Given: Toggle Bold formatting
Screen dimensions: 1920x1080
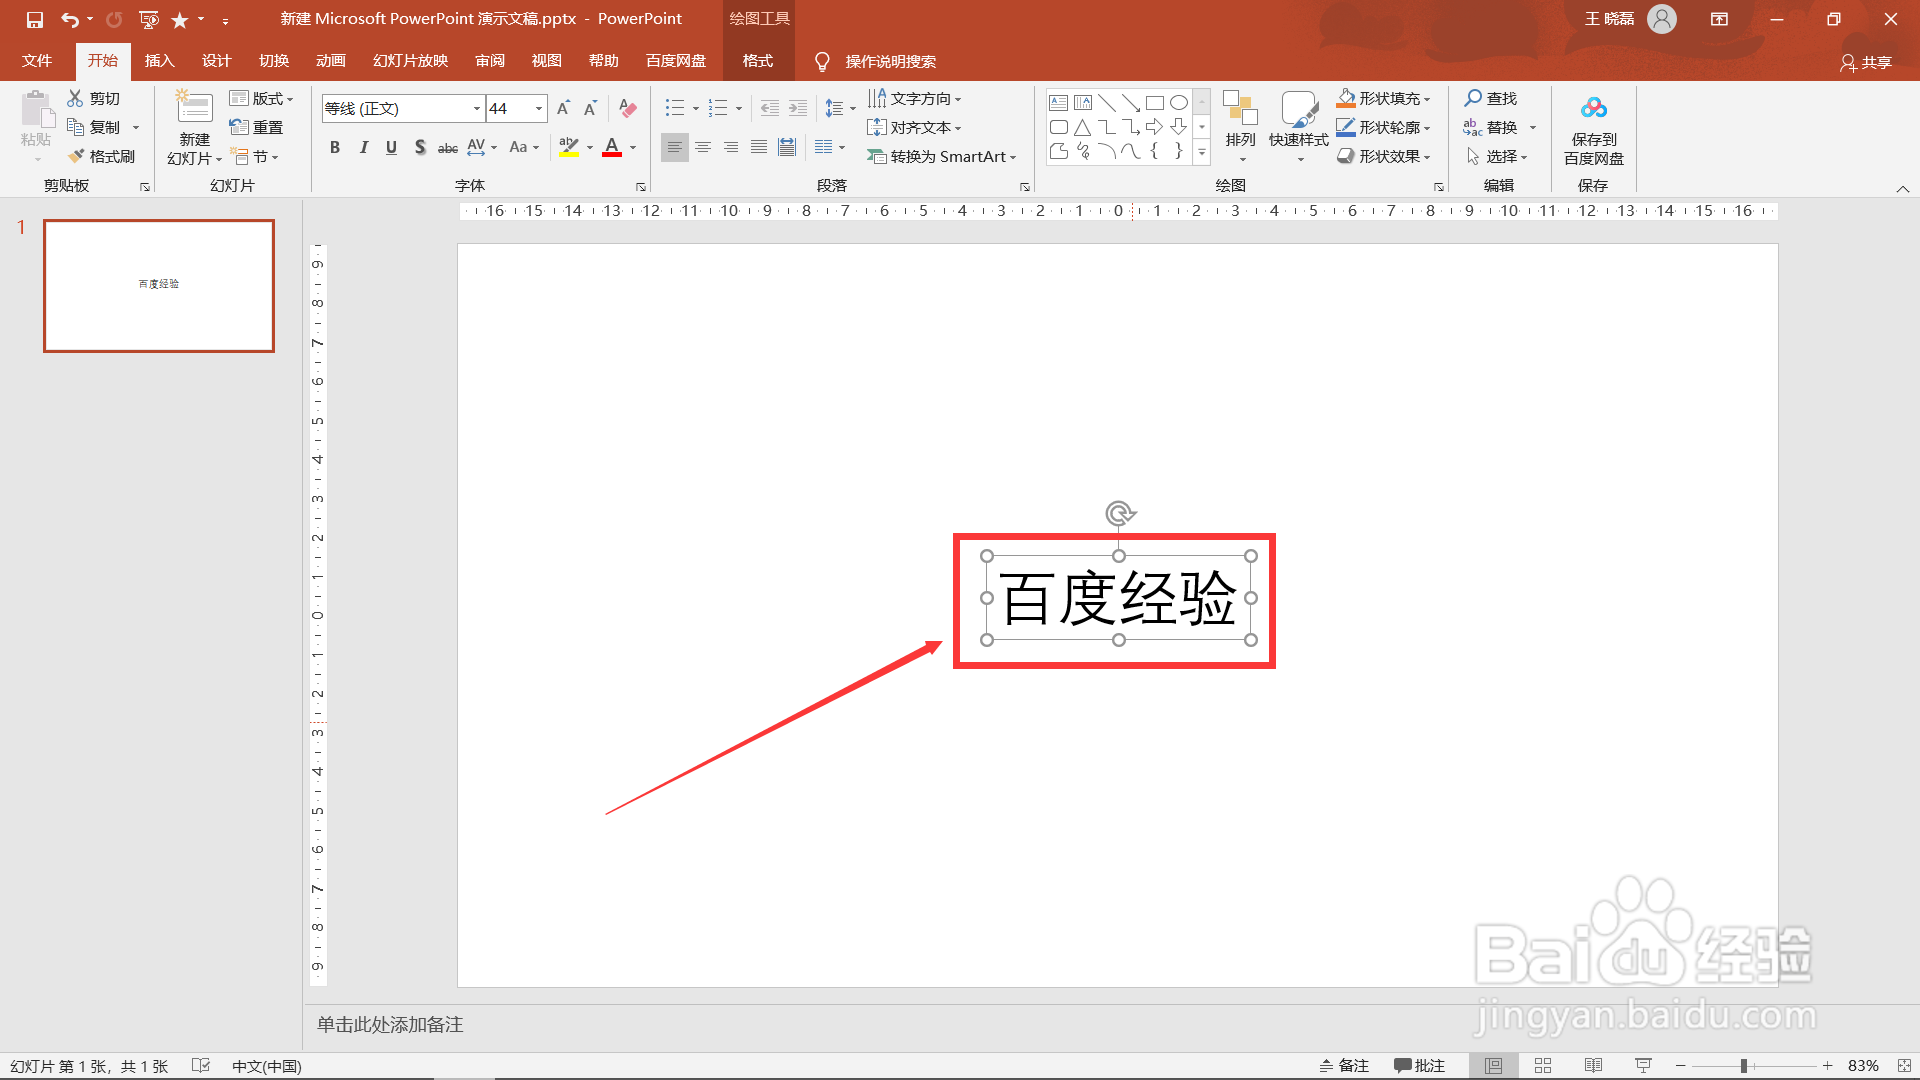Looking at the screenshot, I should (335, 147).
